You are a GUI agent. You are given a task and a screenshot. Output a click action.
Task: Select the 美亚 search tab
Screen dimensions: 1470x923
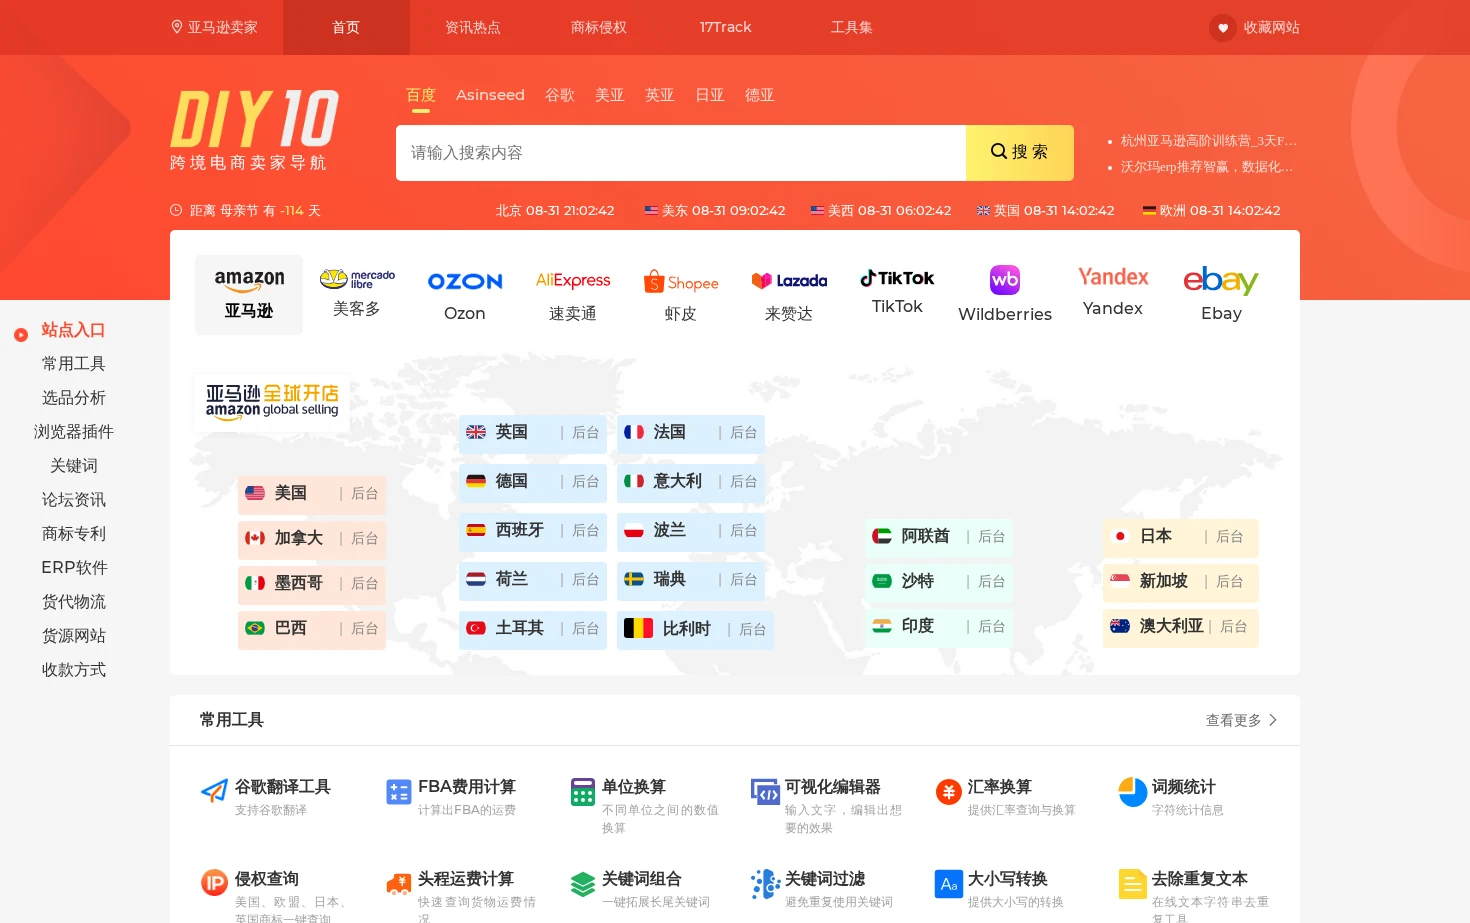[x=610, y=95]
